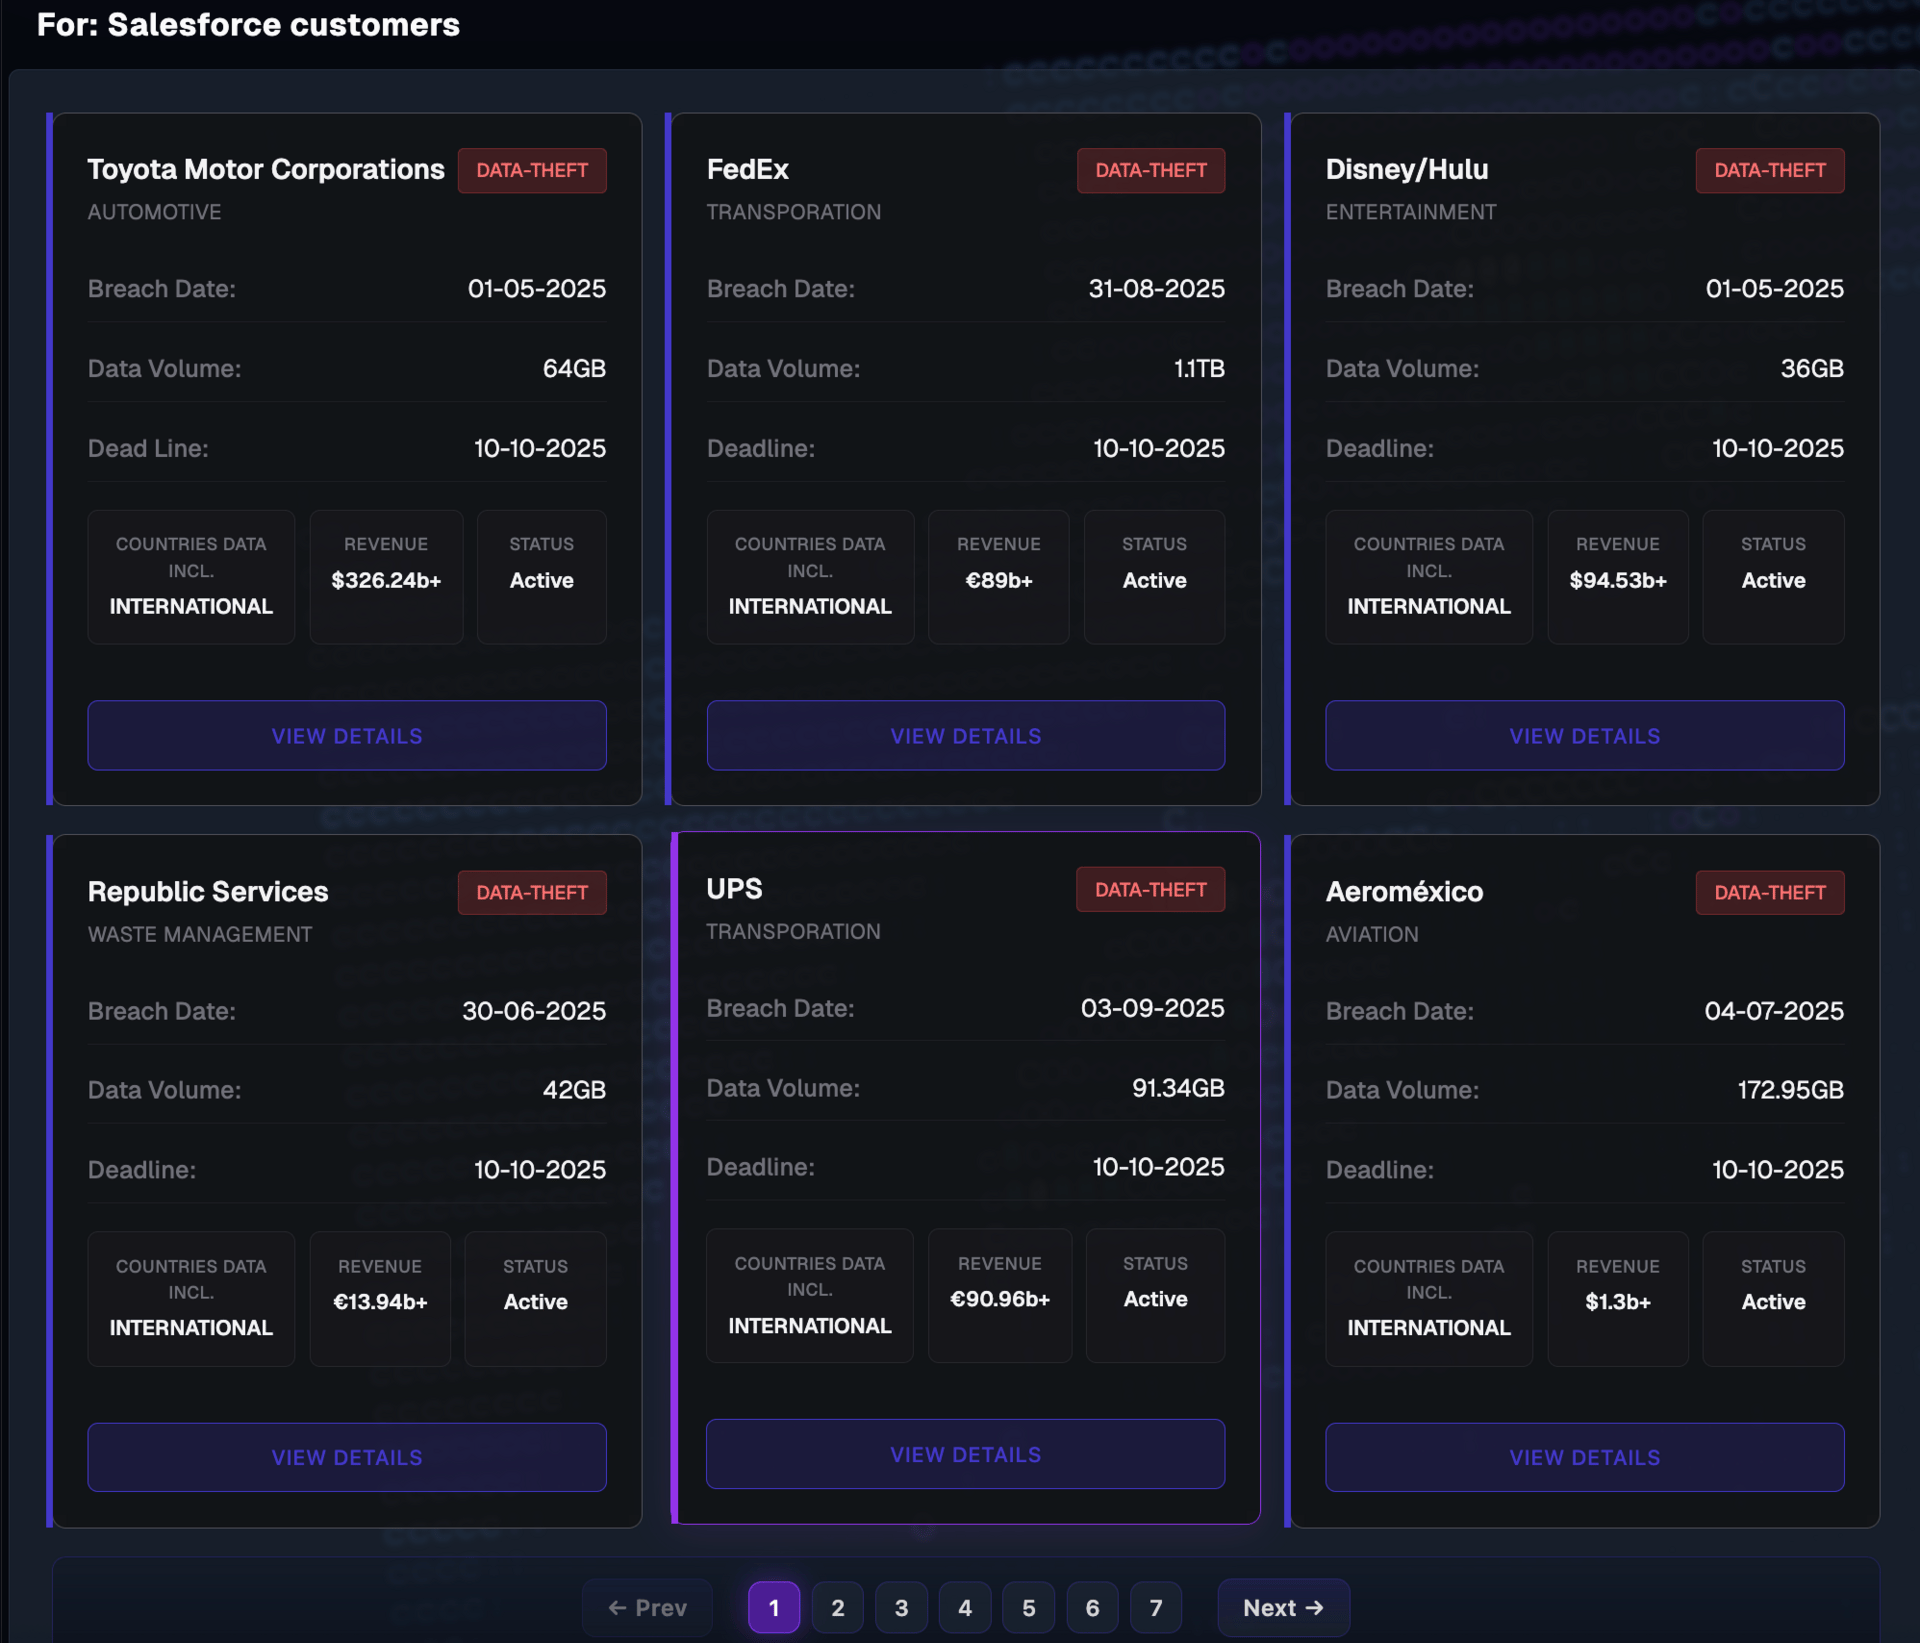Open View Details on the FedEx card
The image size is (1920, 1643).
[x=965, y=735]
